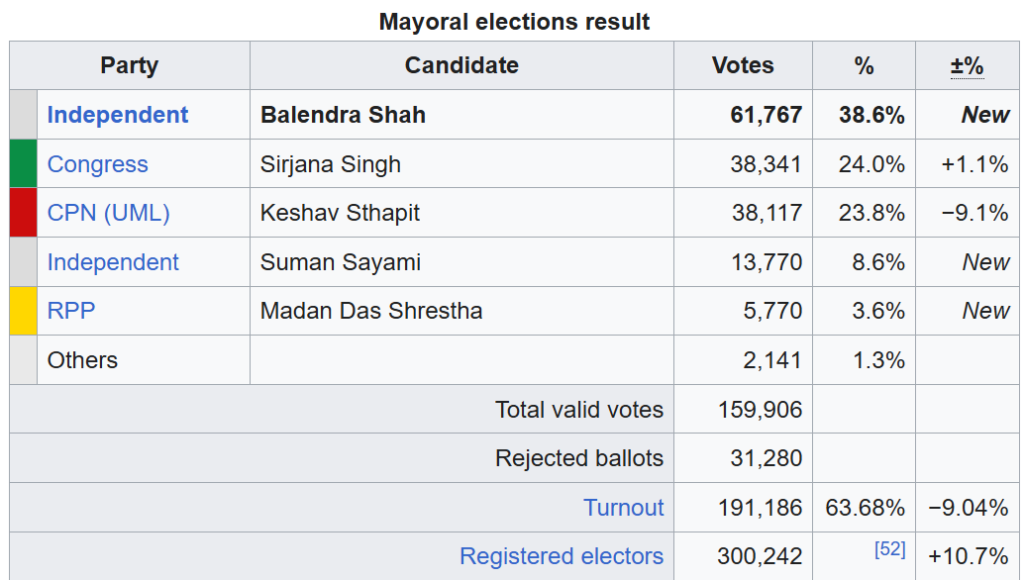Click Suman Sayami's Independent party link

112,262
